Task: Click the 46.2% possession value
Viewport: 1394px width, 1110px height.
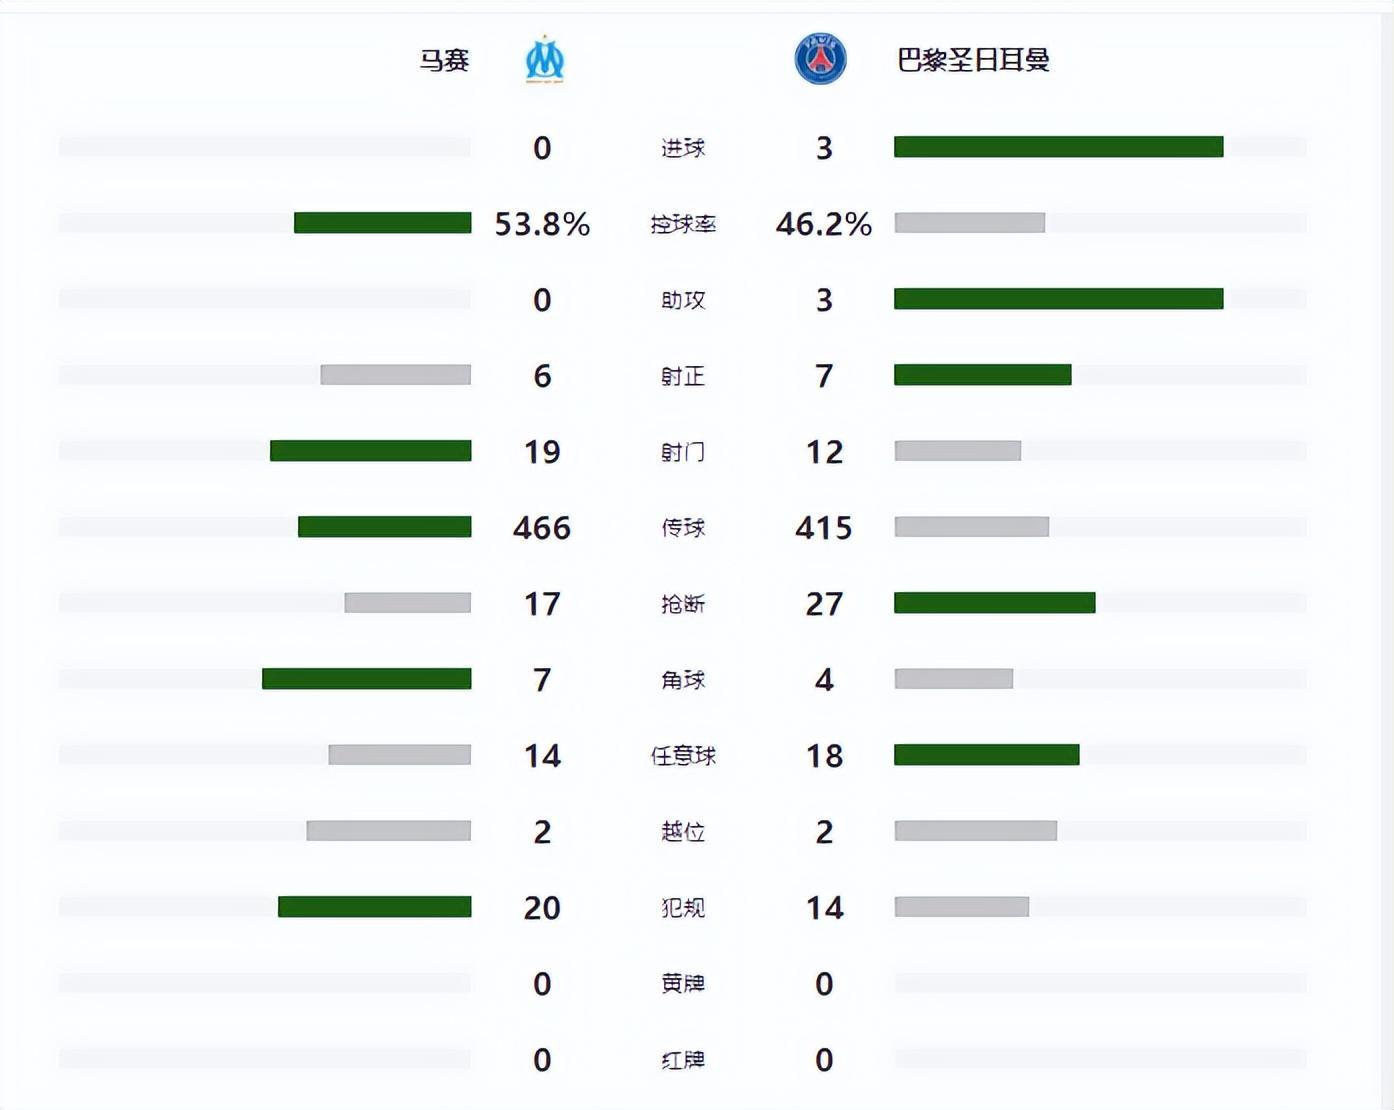Action: (x=824, y=224)
